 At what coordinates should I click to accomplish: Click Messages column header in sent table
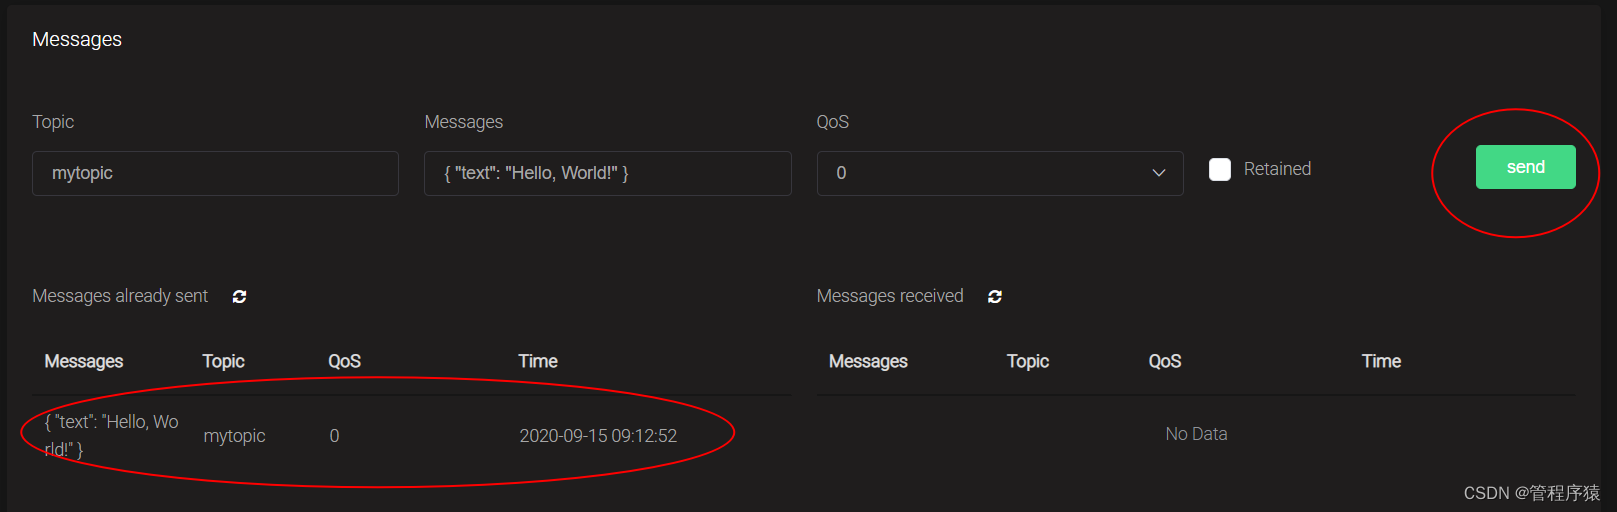point(84,361)
